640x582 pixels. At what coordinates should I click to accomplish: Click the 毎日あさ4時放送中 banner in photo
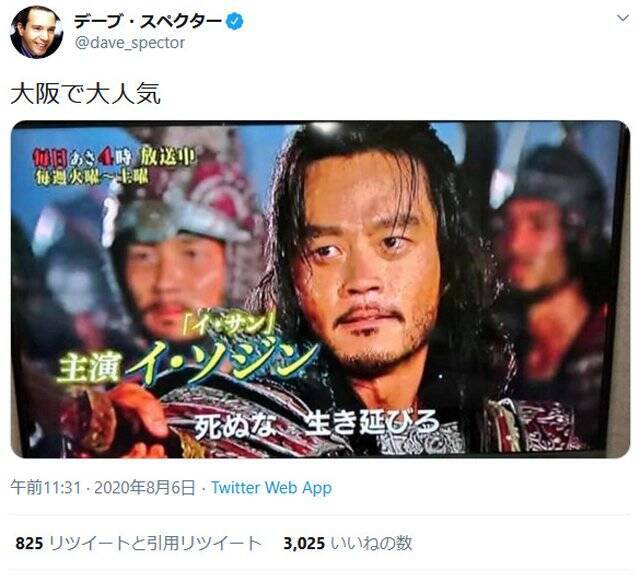click(113, 158)
